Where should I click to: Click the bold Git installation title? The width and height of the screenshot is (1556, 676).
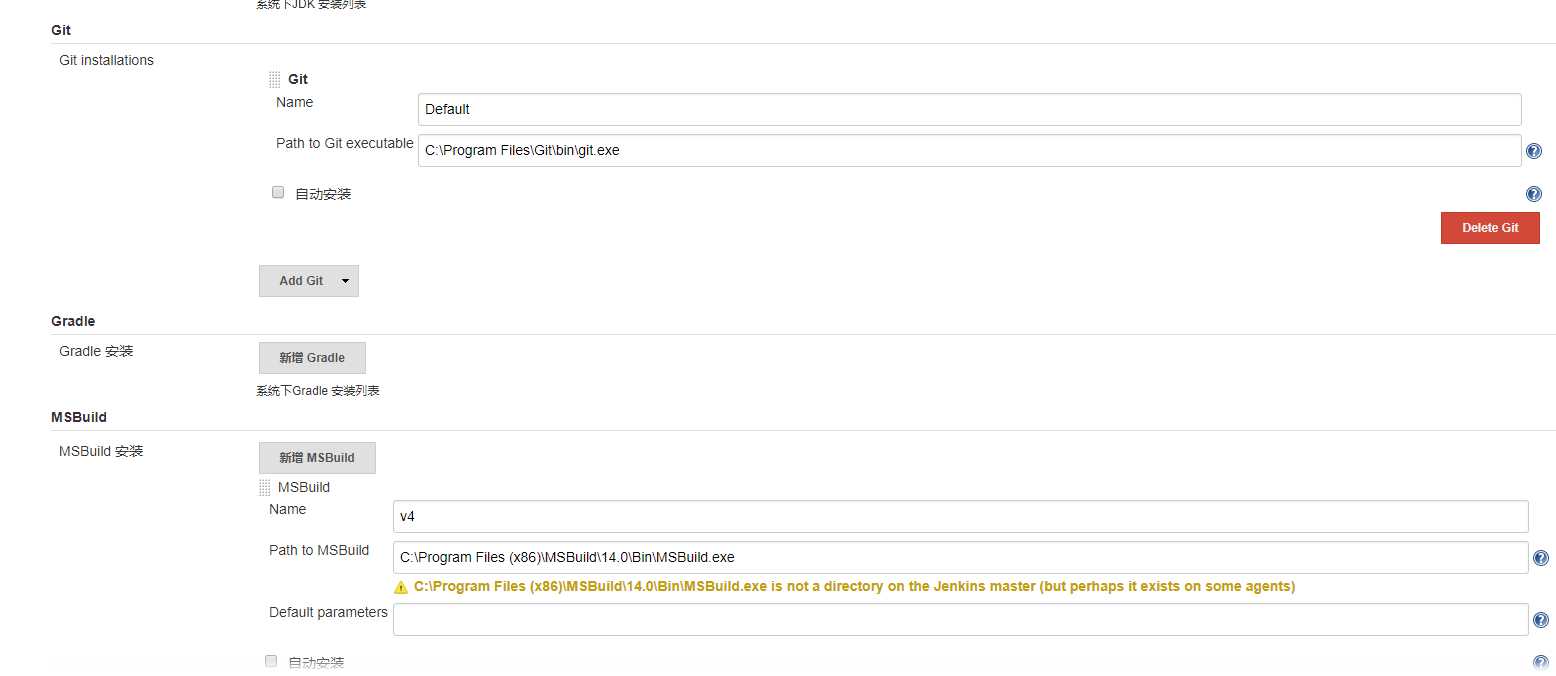(x=298, y=79)
